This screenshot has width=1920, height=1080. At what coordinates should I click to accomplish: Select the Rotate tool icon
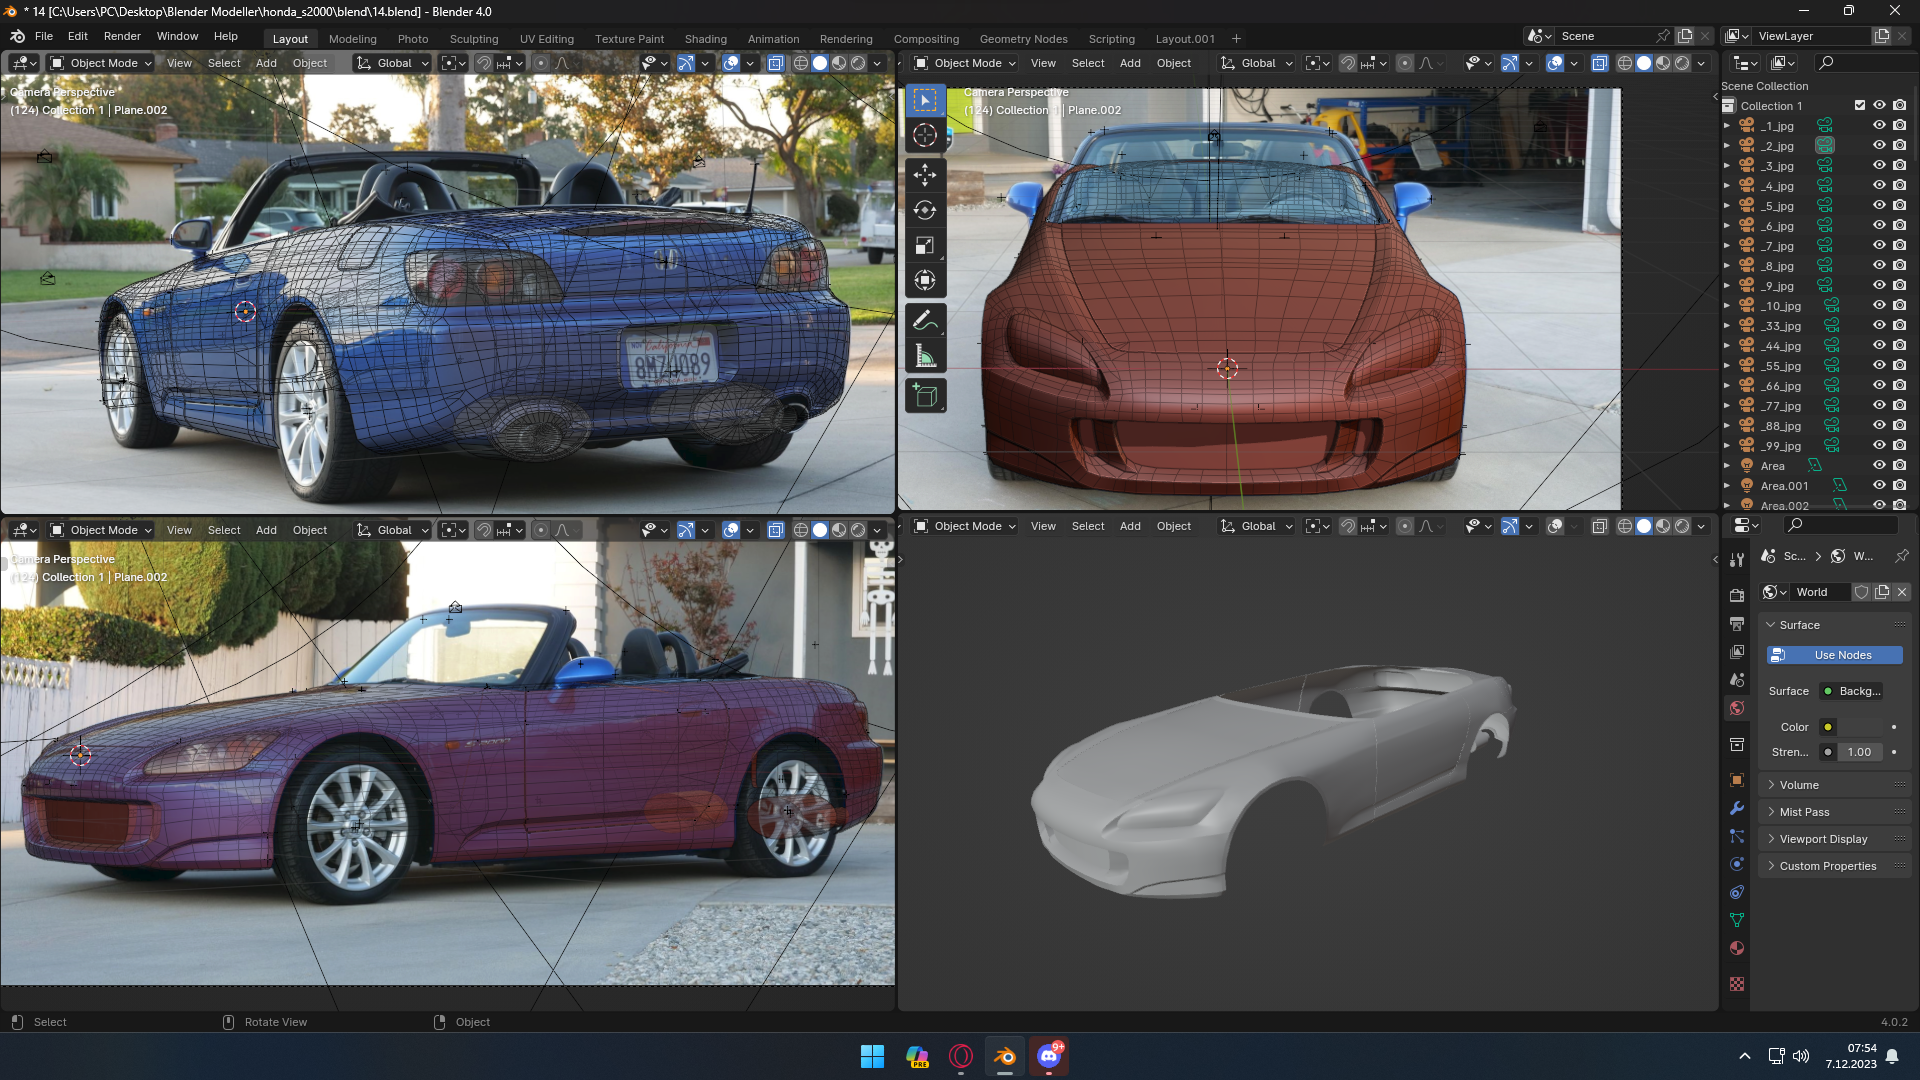925,210
